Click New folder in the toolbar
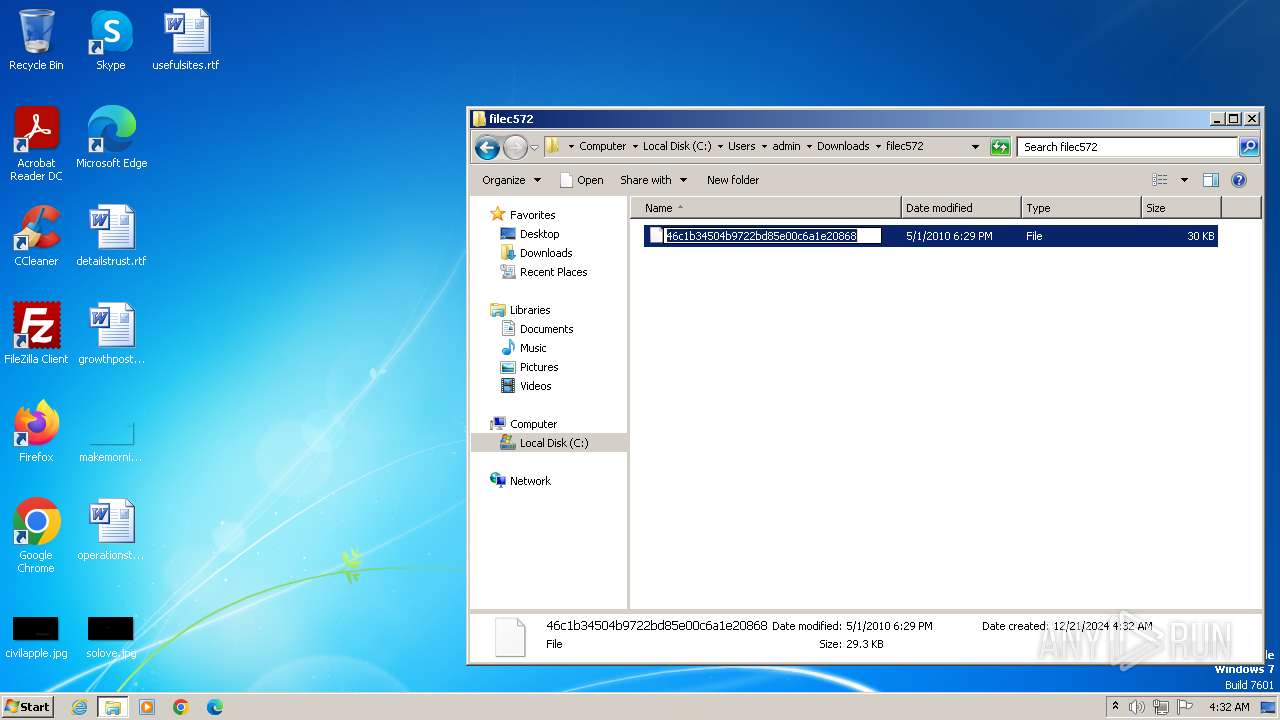1280x720 pixels. tap(733, 180)
